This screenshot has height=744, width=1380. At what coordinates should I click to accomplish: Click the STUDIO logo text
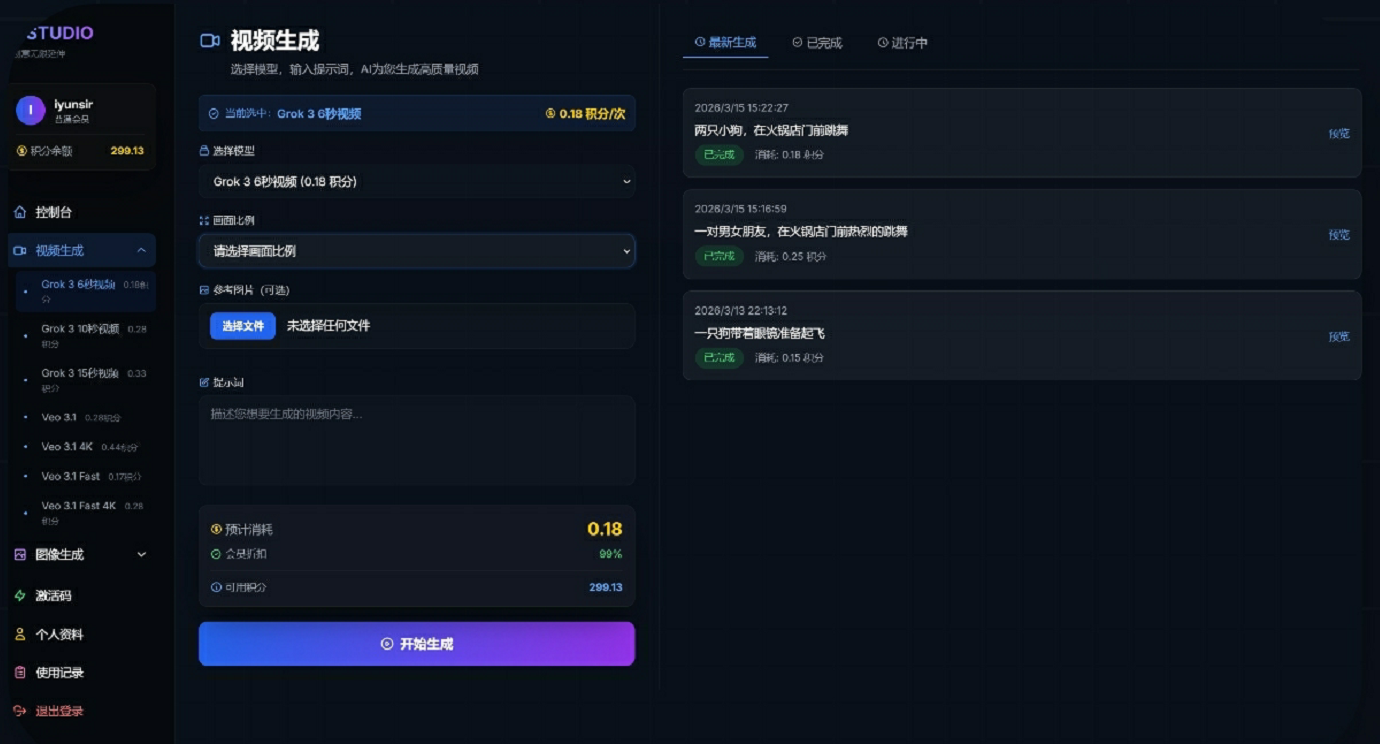click(x=60, y=33)
